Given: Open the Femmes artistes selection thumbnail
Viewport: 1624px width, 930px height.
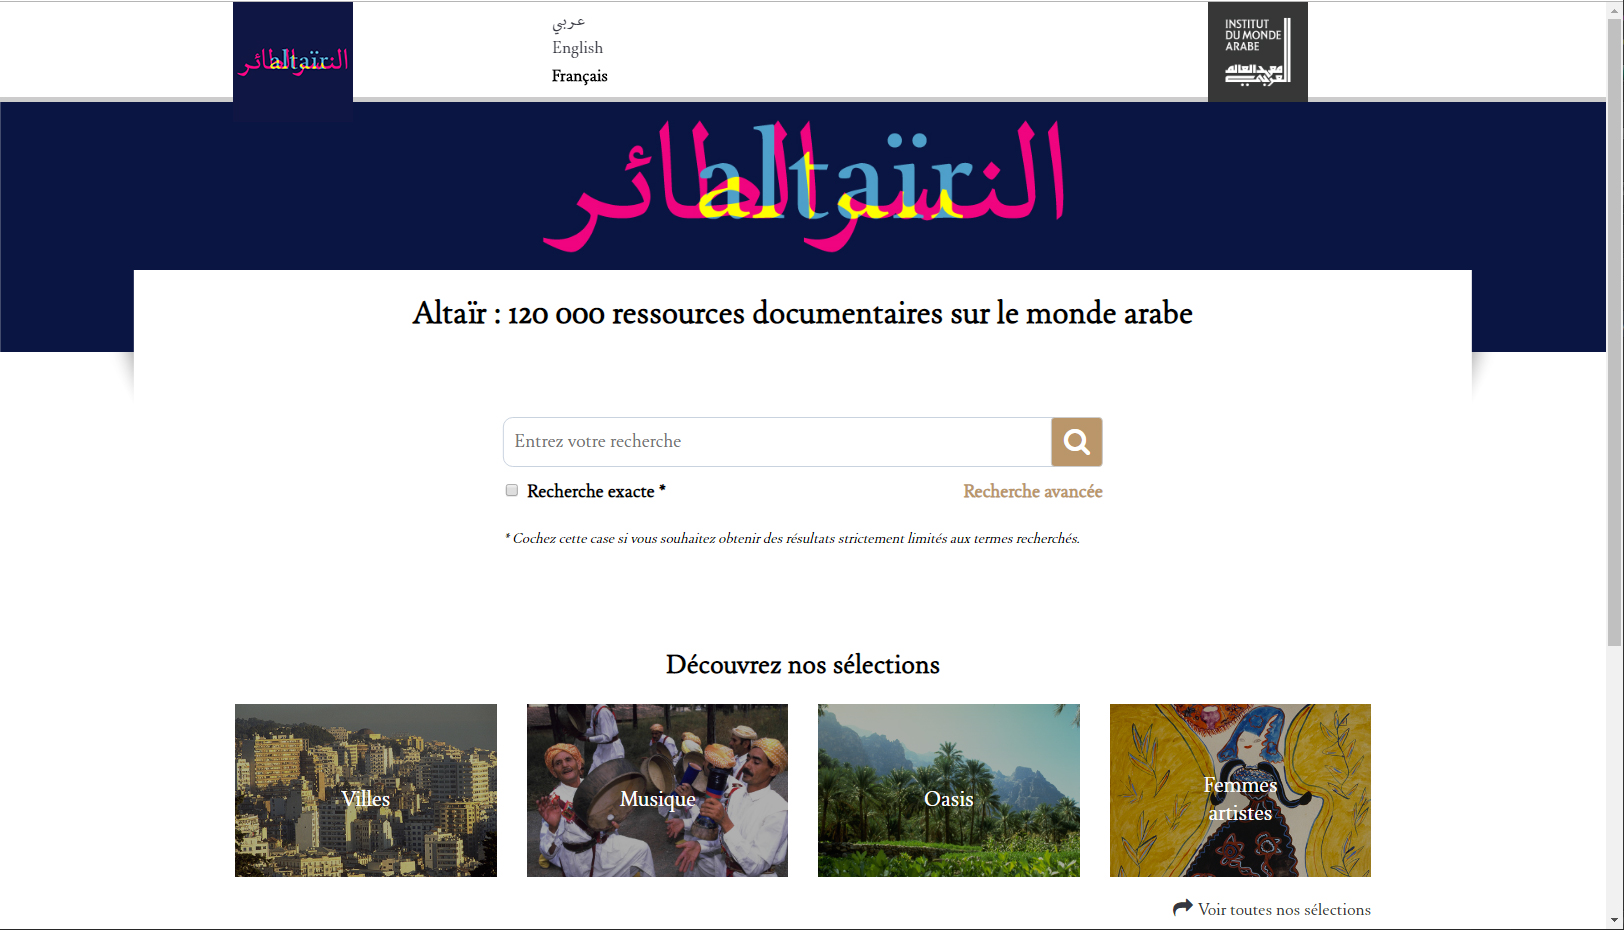Looking at the screenshot, I should [1240, 790].
